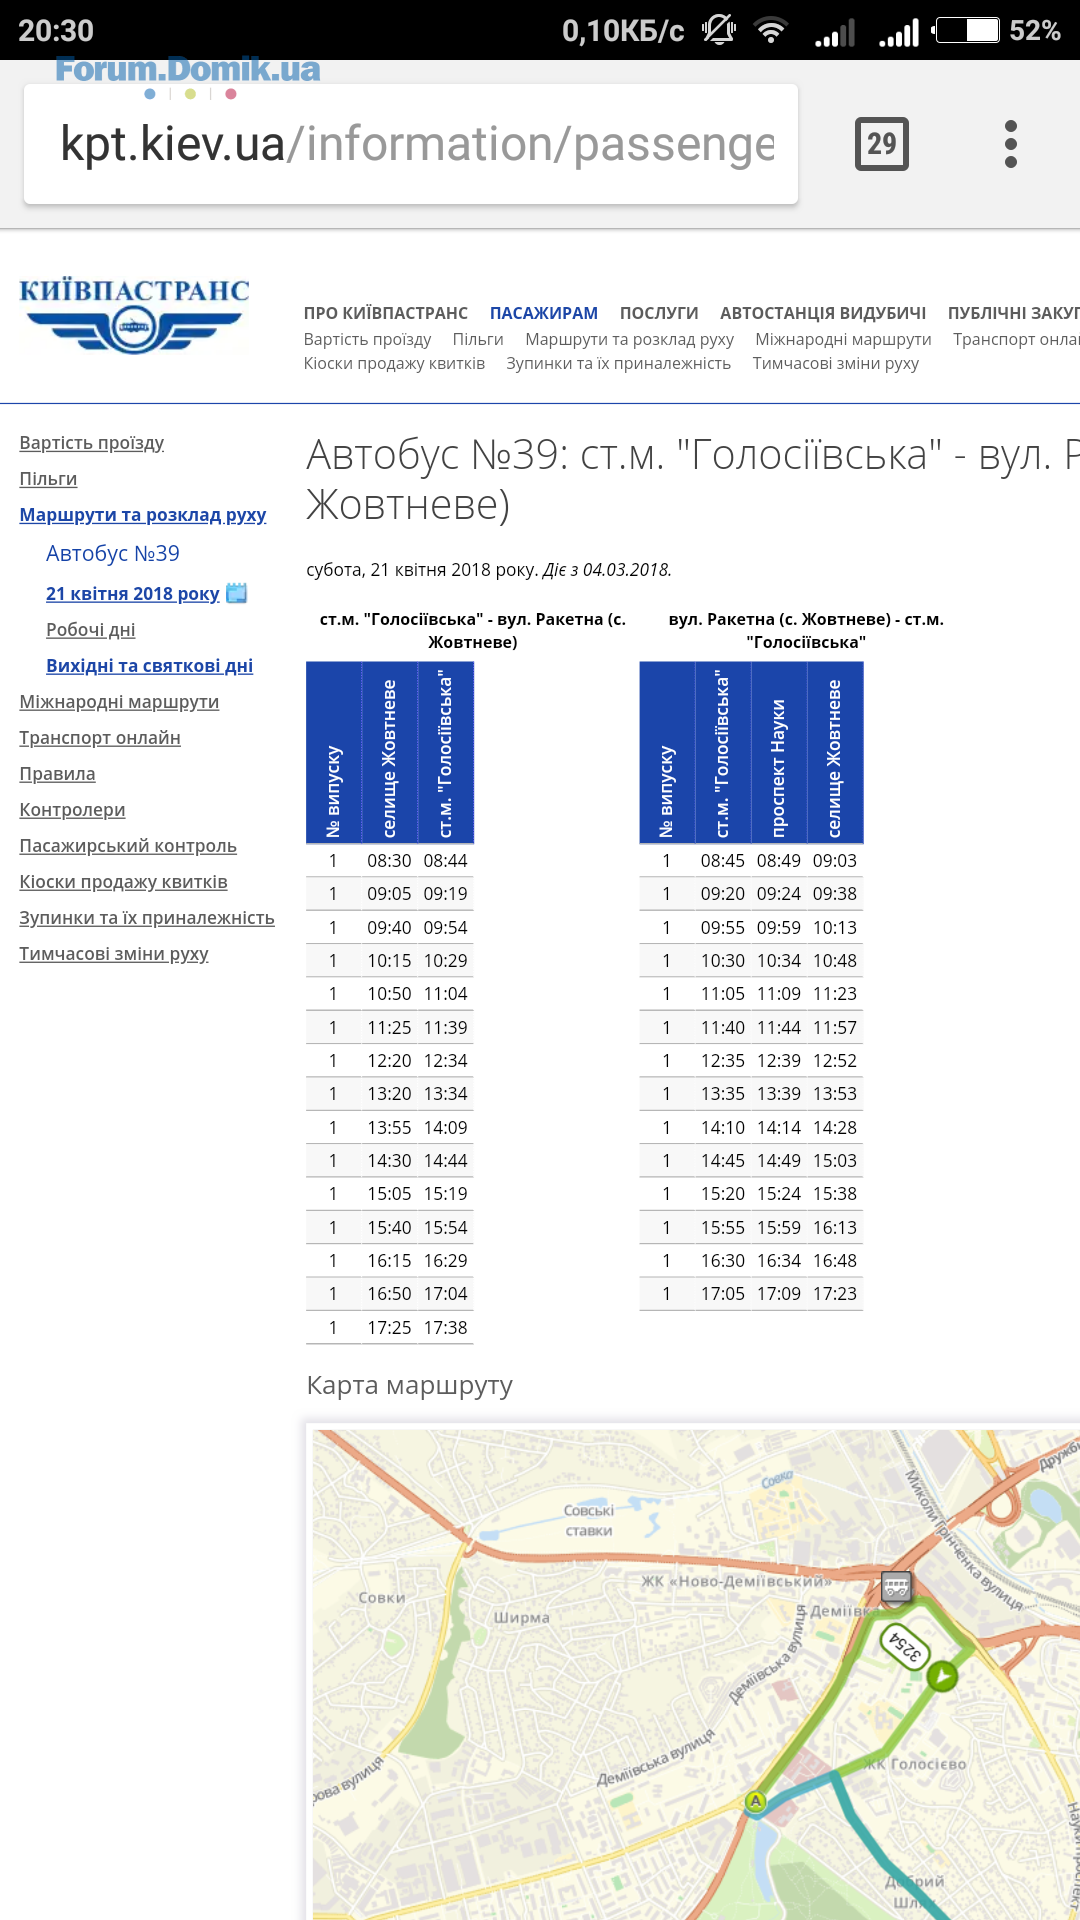Image resolution: width=1080 pixels, height=1920 pixels.
Task: Tap the battery indicator in status bar
Action: click(968, 30)
